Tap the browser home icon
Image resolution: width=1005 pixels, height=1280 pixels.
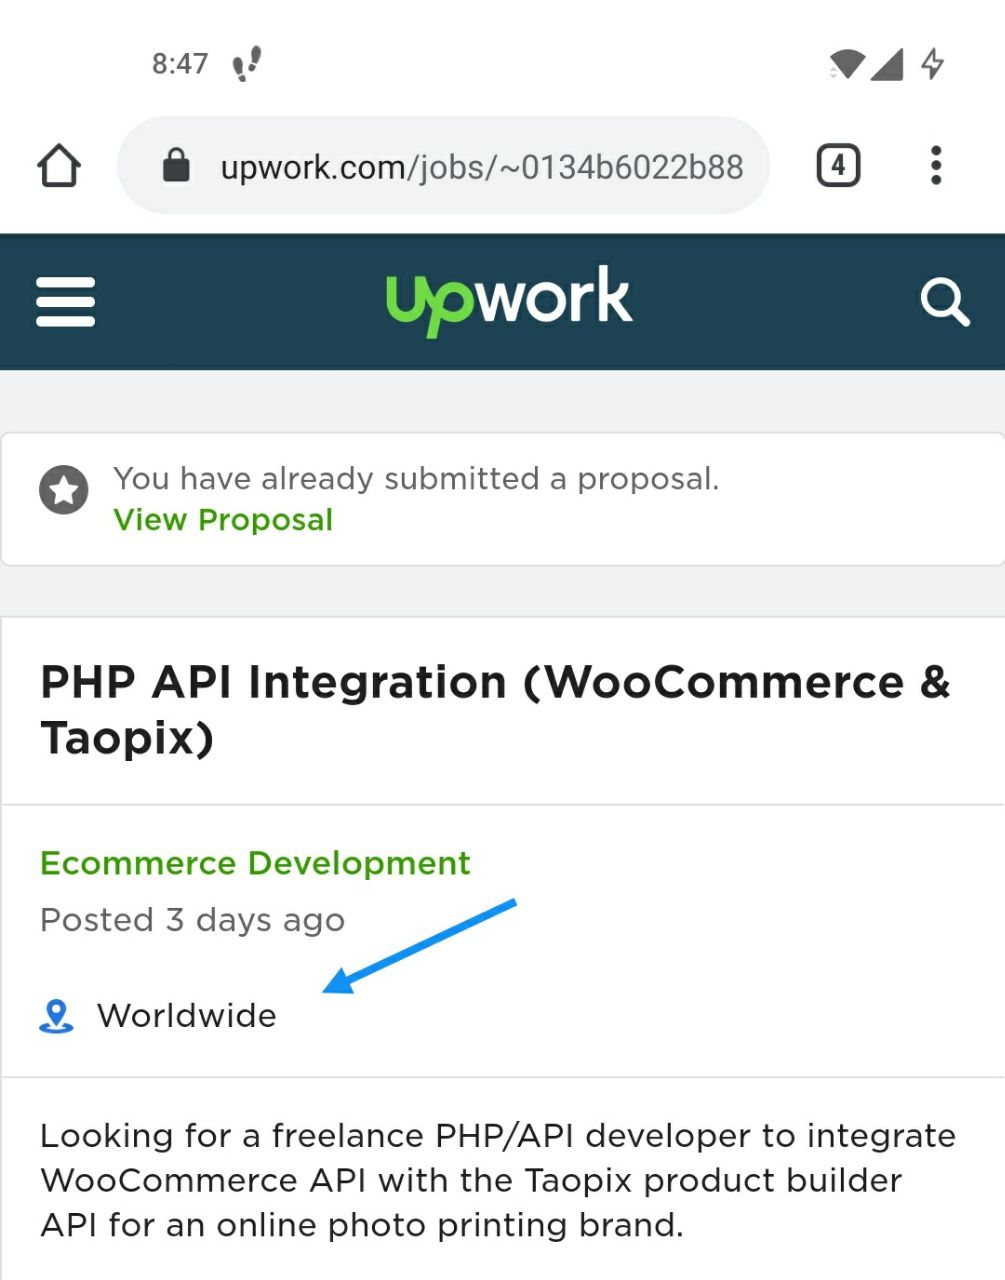point(59,165)
